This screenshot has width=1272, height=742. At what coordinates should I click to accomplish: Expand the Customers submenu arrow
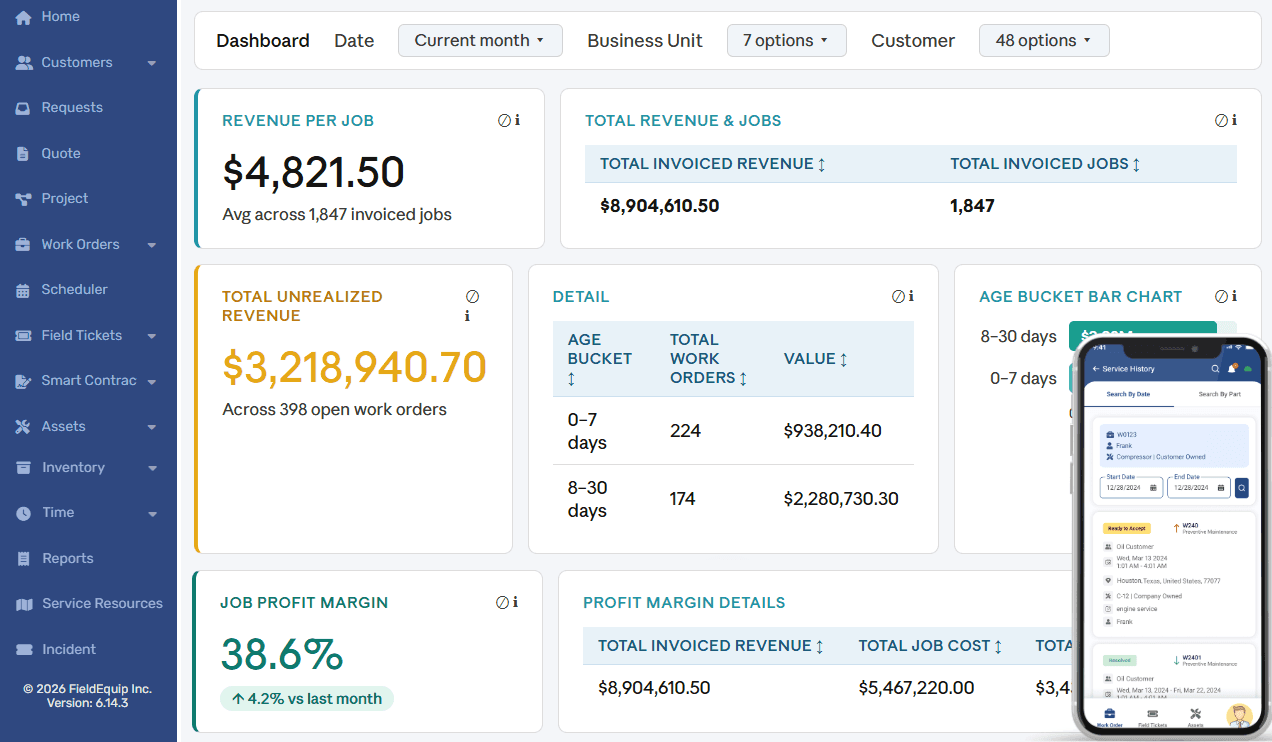tap(152, 63)
